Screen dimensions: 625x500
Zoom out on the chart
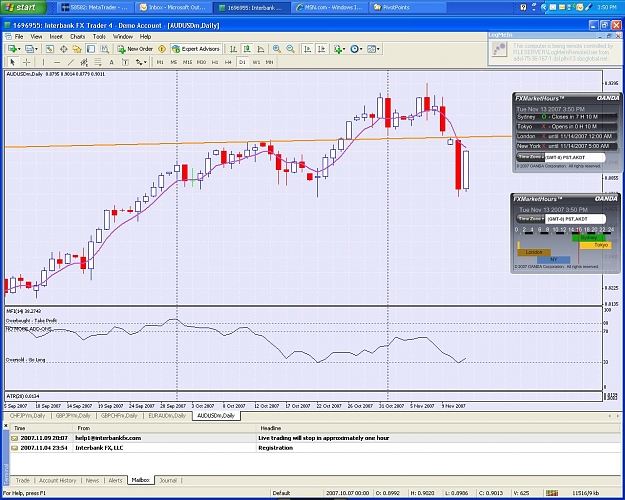point(291,49)
